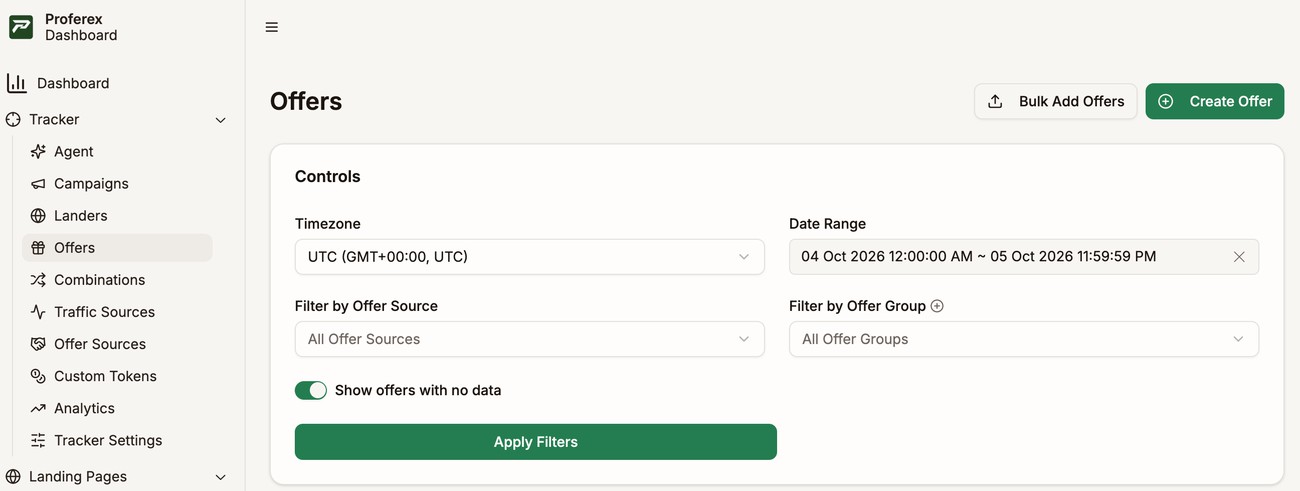1300x491 pixels.
Task: Open the All Offer Sources dropdown
Action: click(x=530, y=339)
